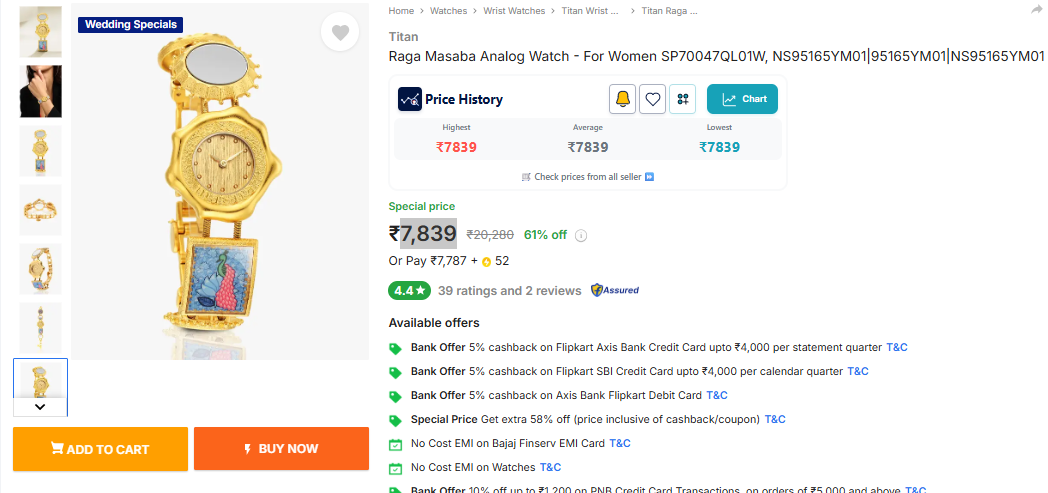Click the share arrow icon
The width and height of the screenshot is (1048, 493).
tap(1036, 10)
